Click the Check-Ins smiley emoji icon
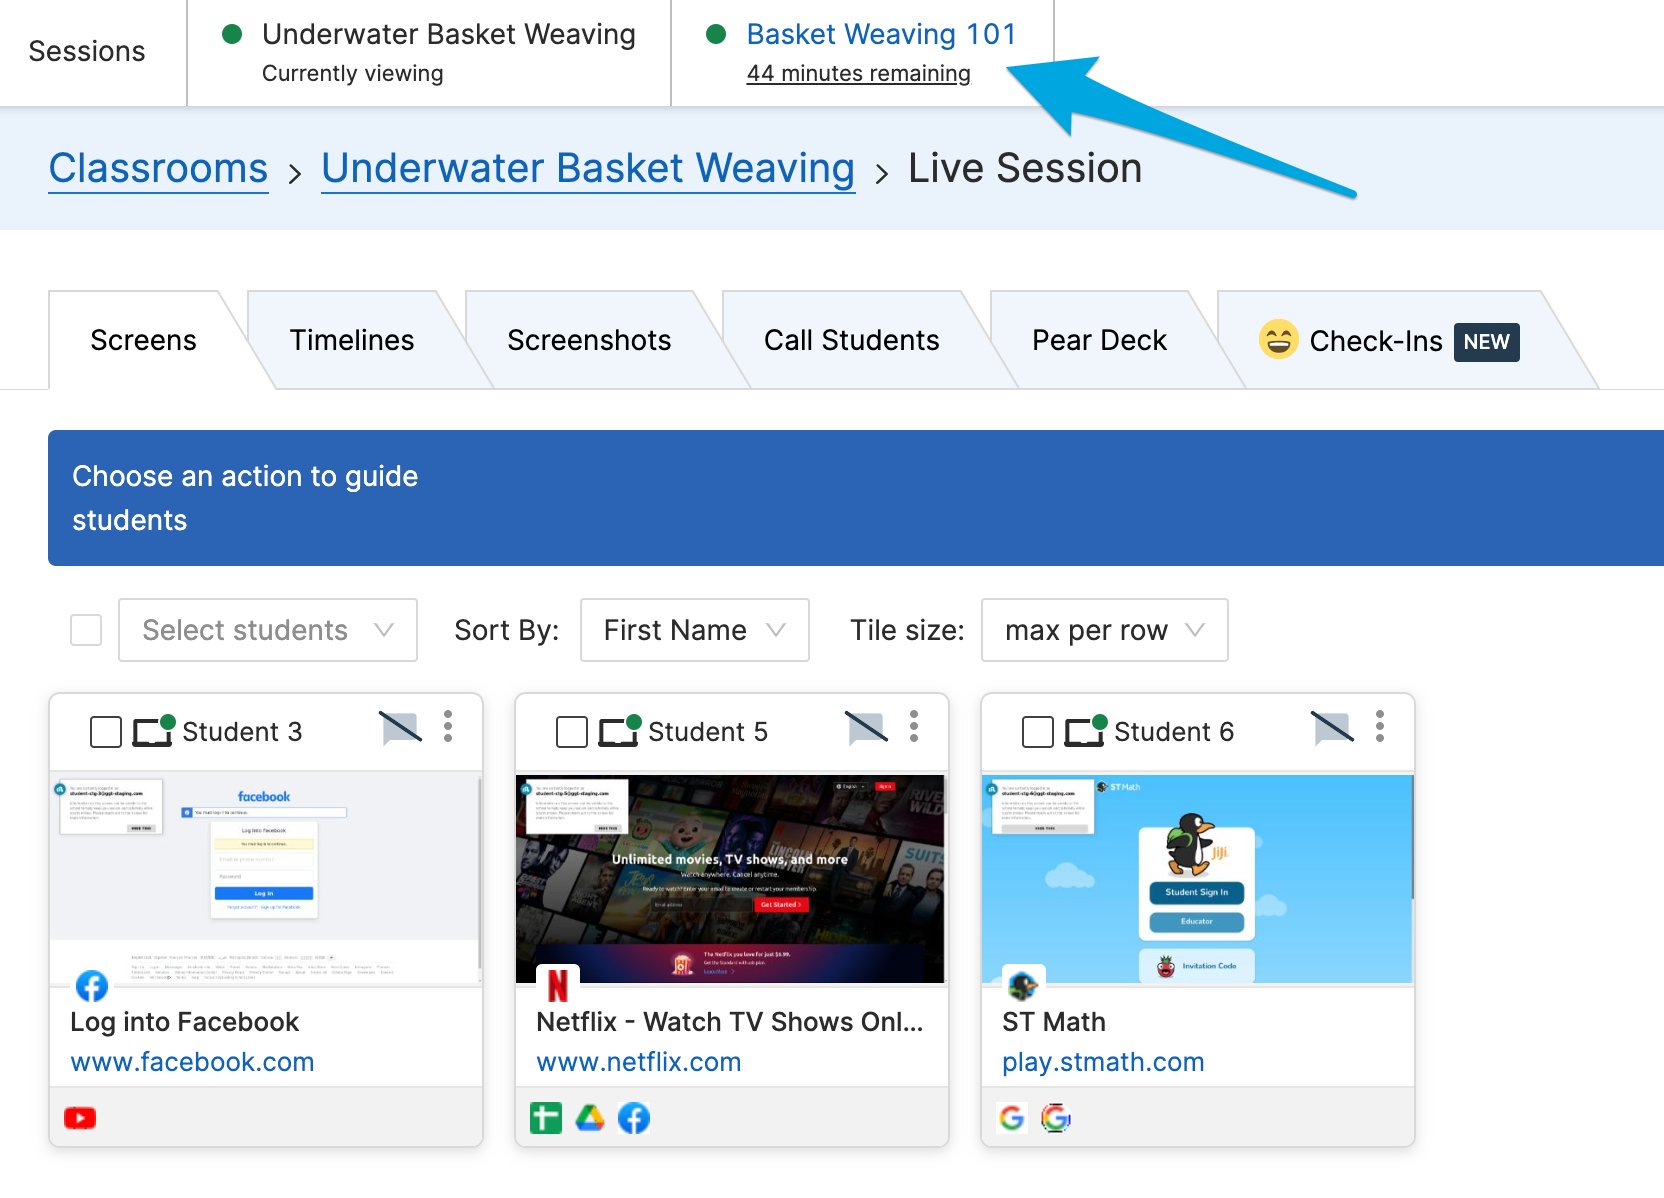1664x1198 pixels. coord(1278,339)
